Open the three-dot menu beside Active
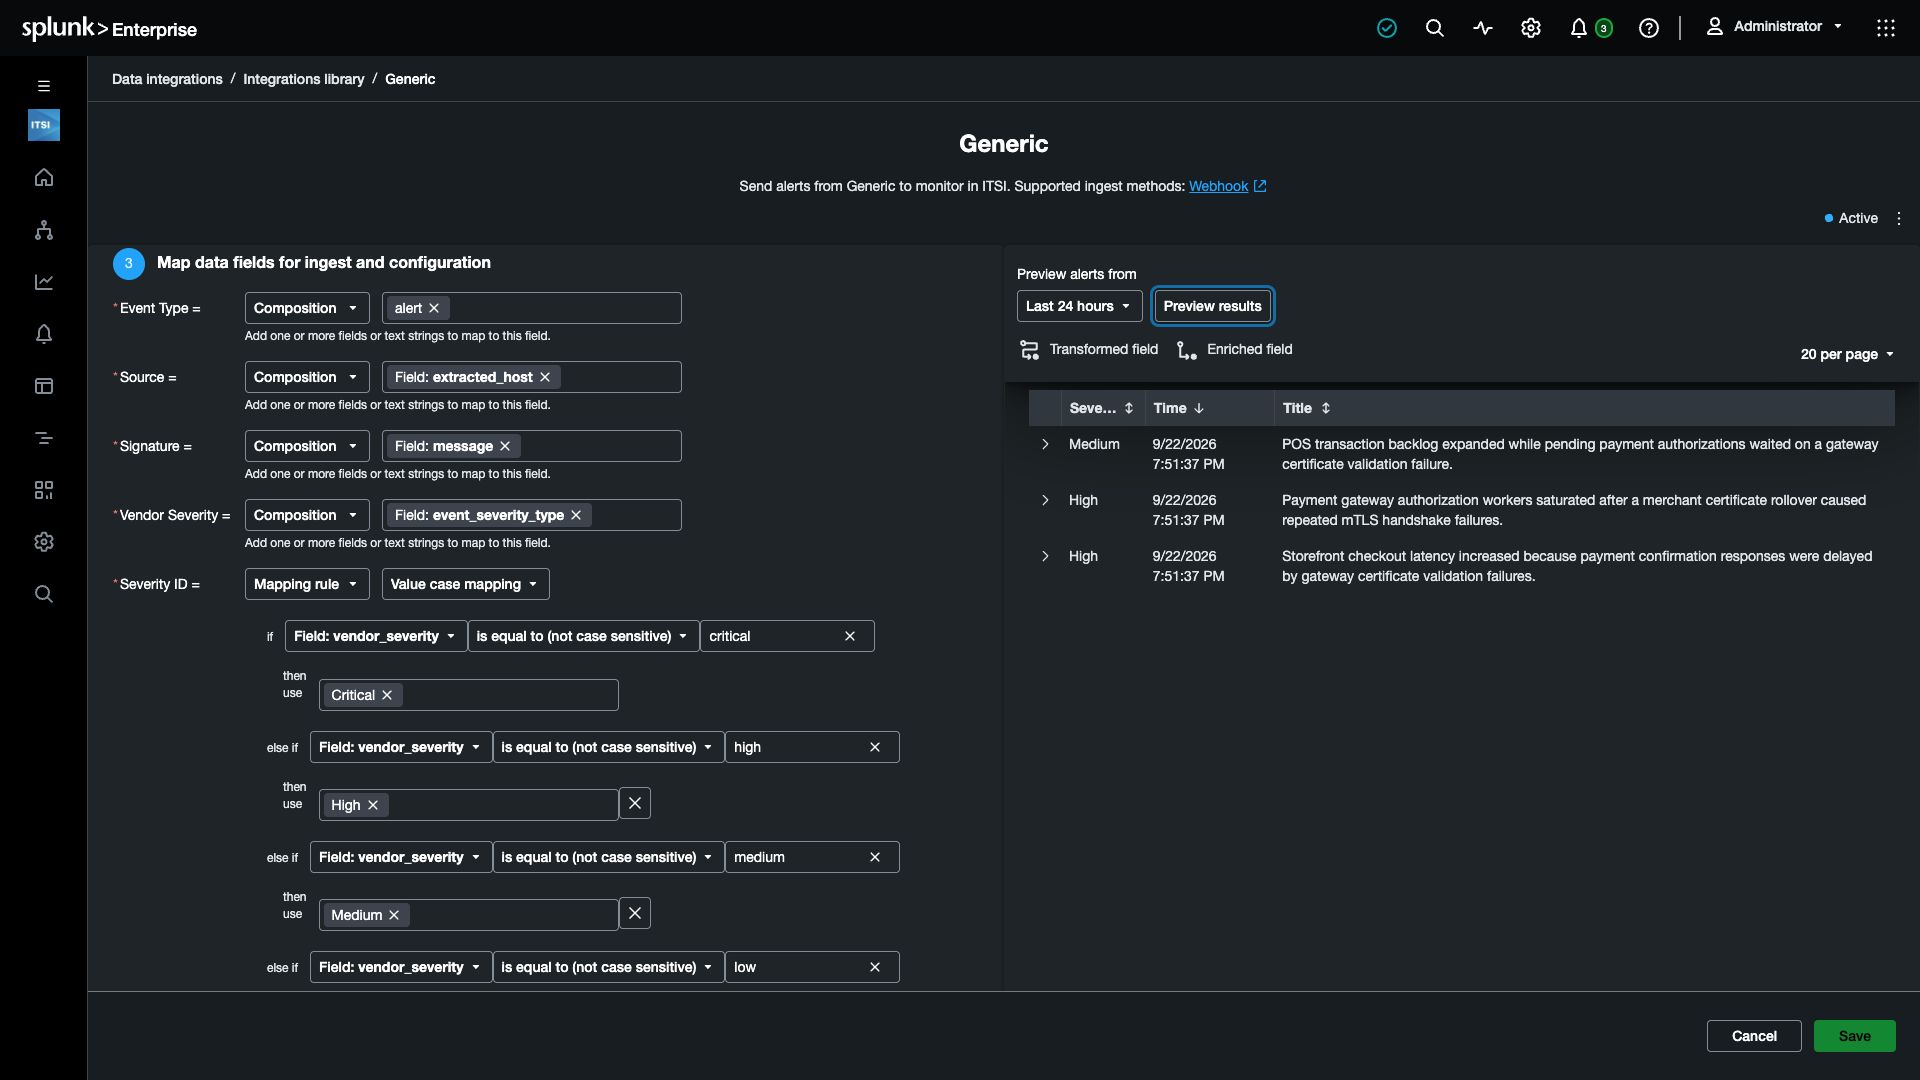The height and width of the screenshot is (1080, 1920). pos(1898,218)
